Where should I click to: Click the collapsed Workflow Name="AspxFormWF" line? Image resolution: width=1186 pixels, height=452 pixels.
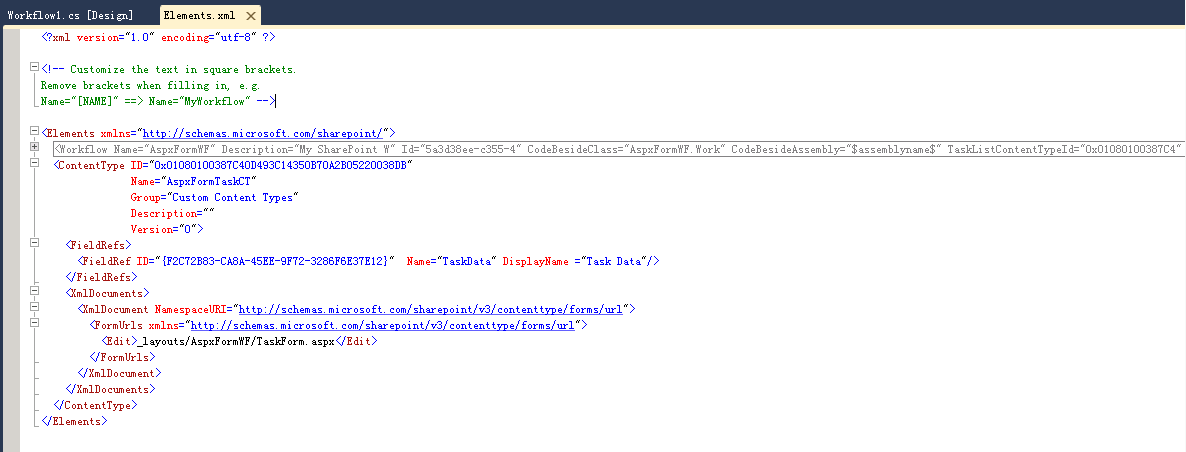619,150
